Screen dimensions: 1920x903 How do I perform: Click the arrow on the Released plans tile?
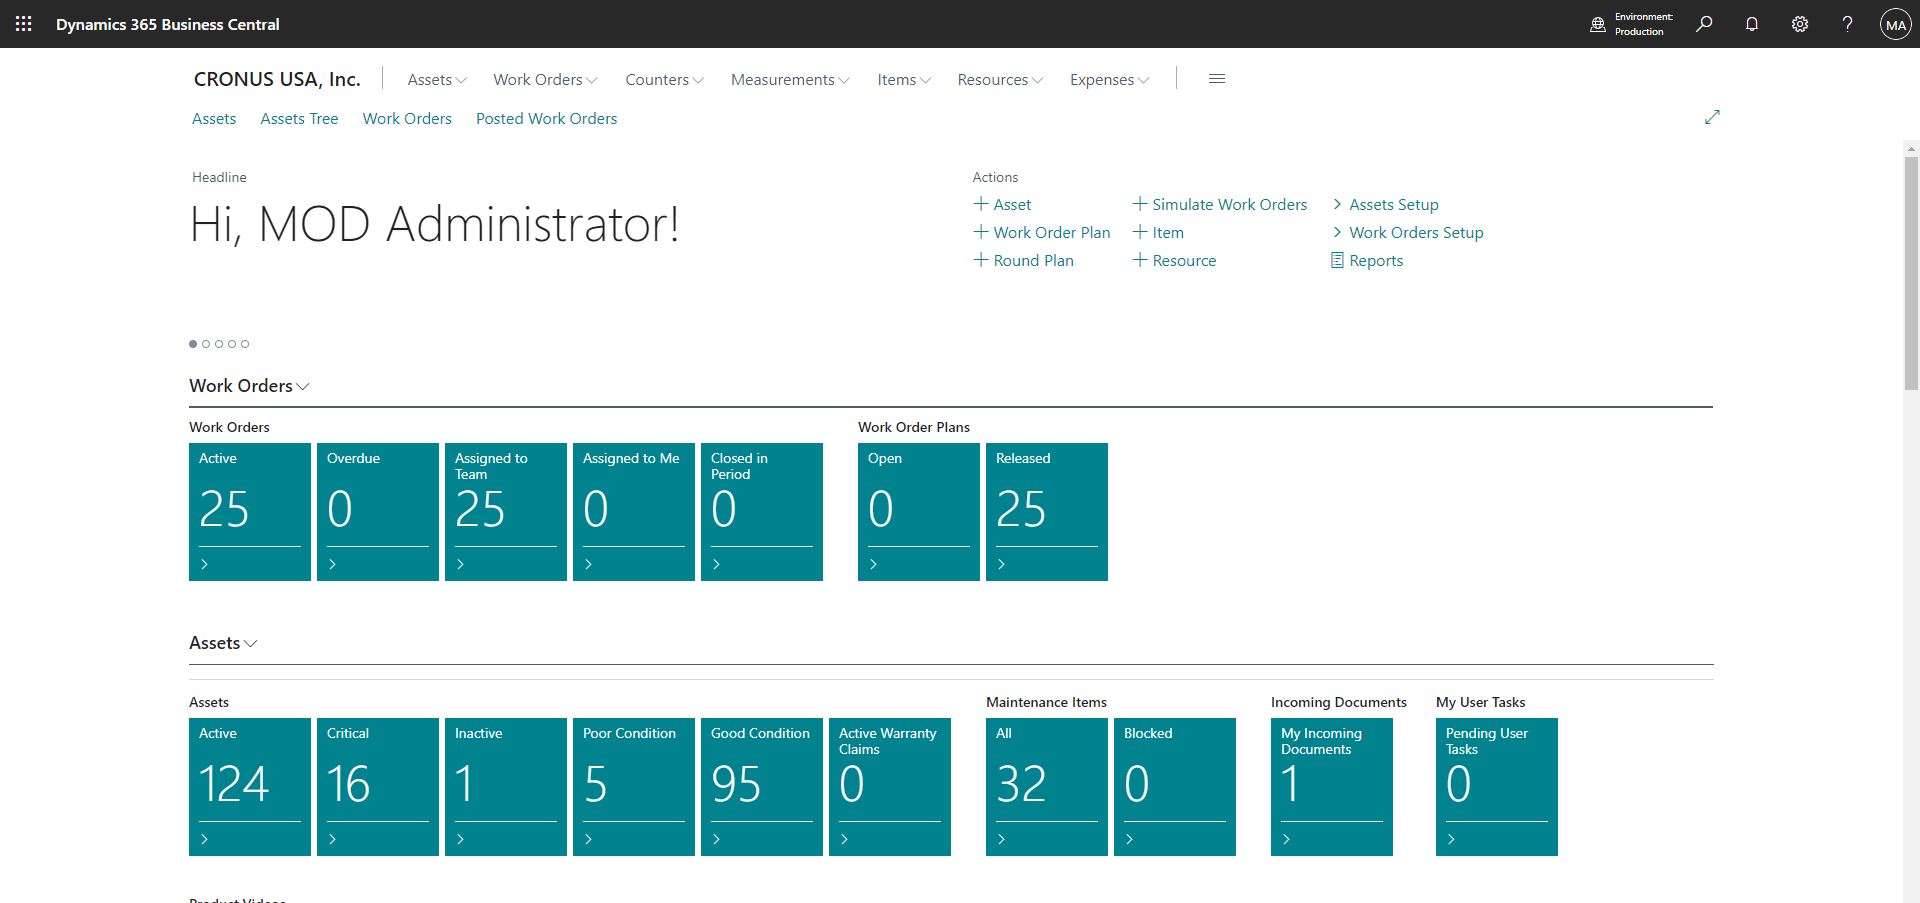(x=1001, y=563)
